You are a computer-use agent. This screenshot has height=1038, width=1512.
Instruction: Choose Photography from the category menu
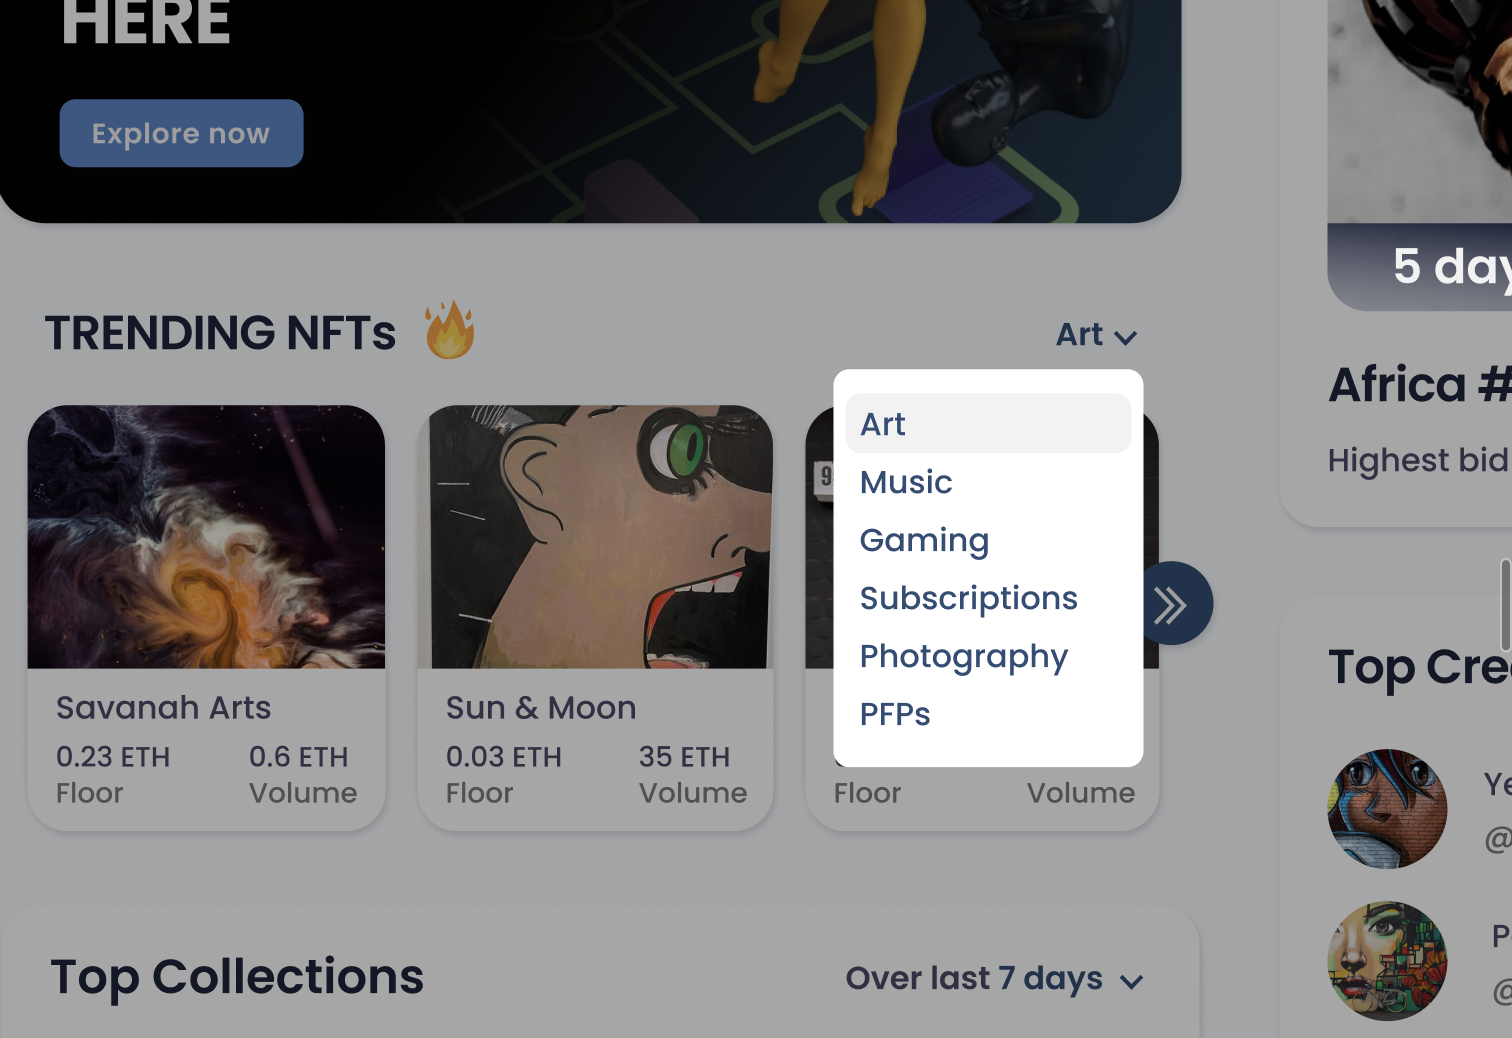tap(963, 656)
